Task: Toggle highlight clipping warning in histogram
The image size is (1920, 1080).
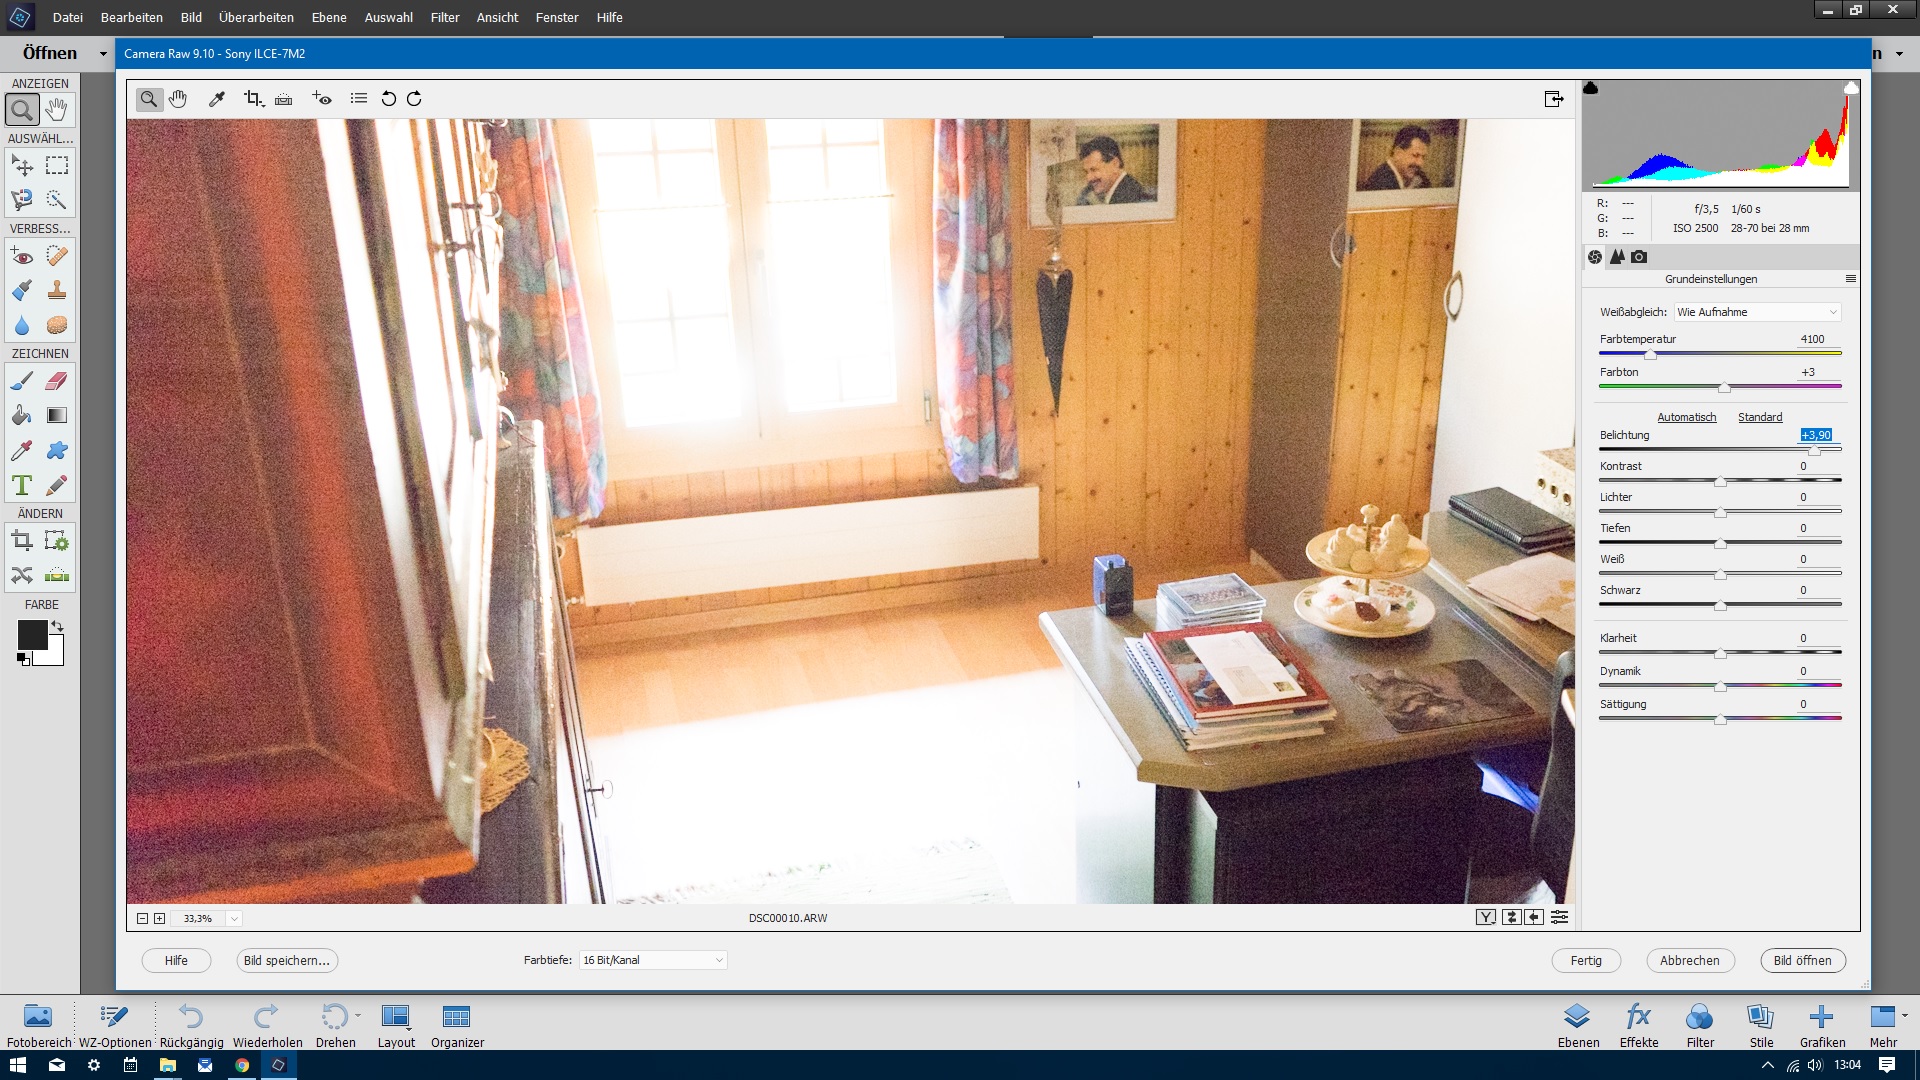Action: tap(1850, 88)
